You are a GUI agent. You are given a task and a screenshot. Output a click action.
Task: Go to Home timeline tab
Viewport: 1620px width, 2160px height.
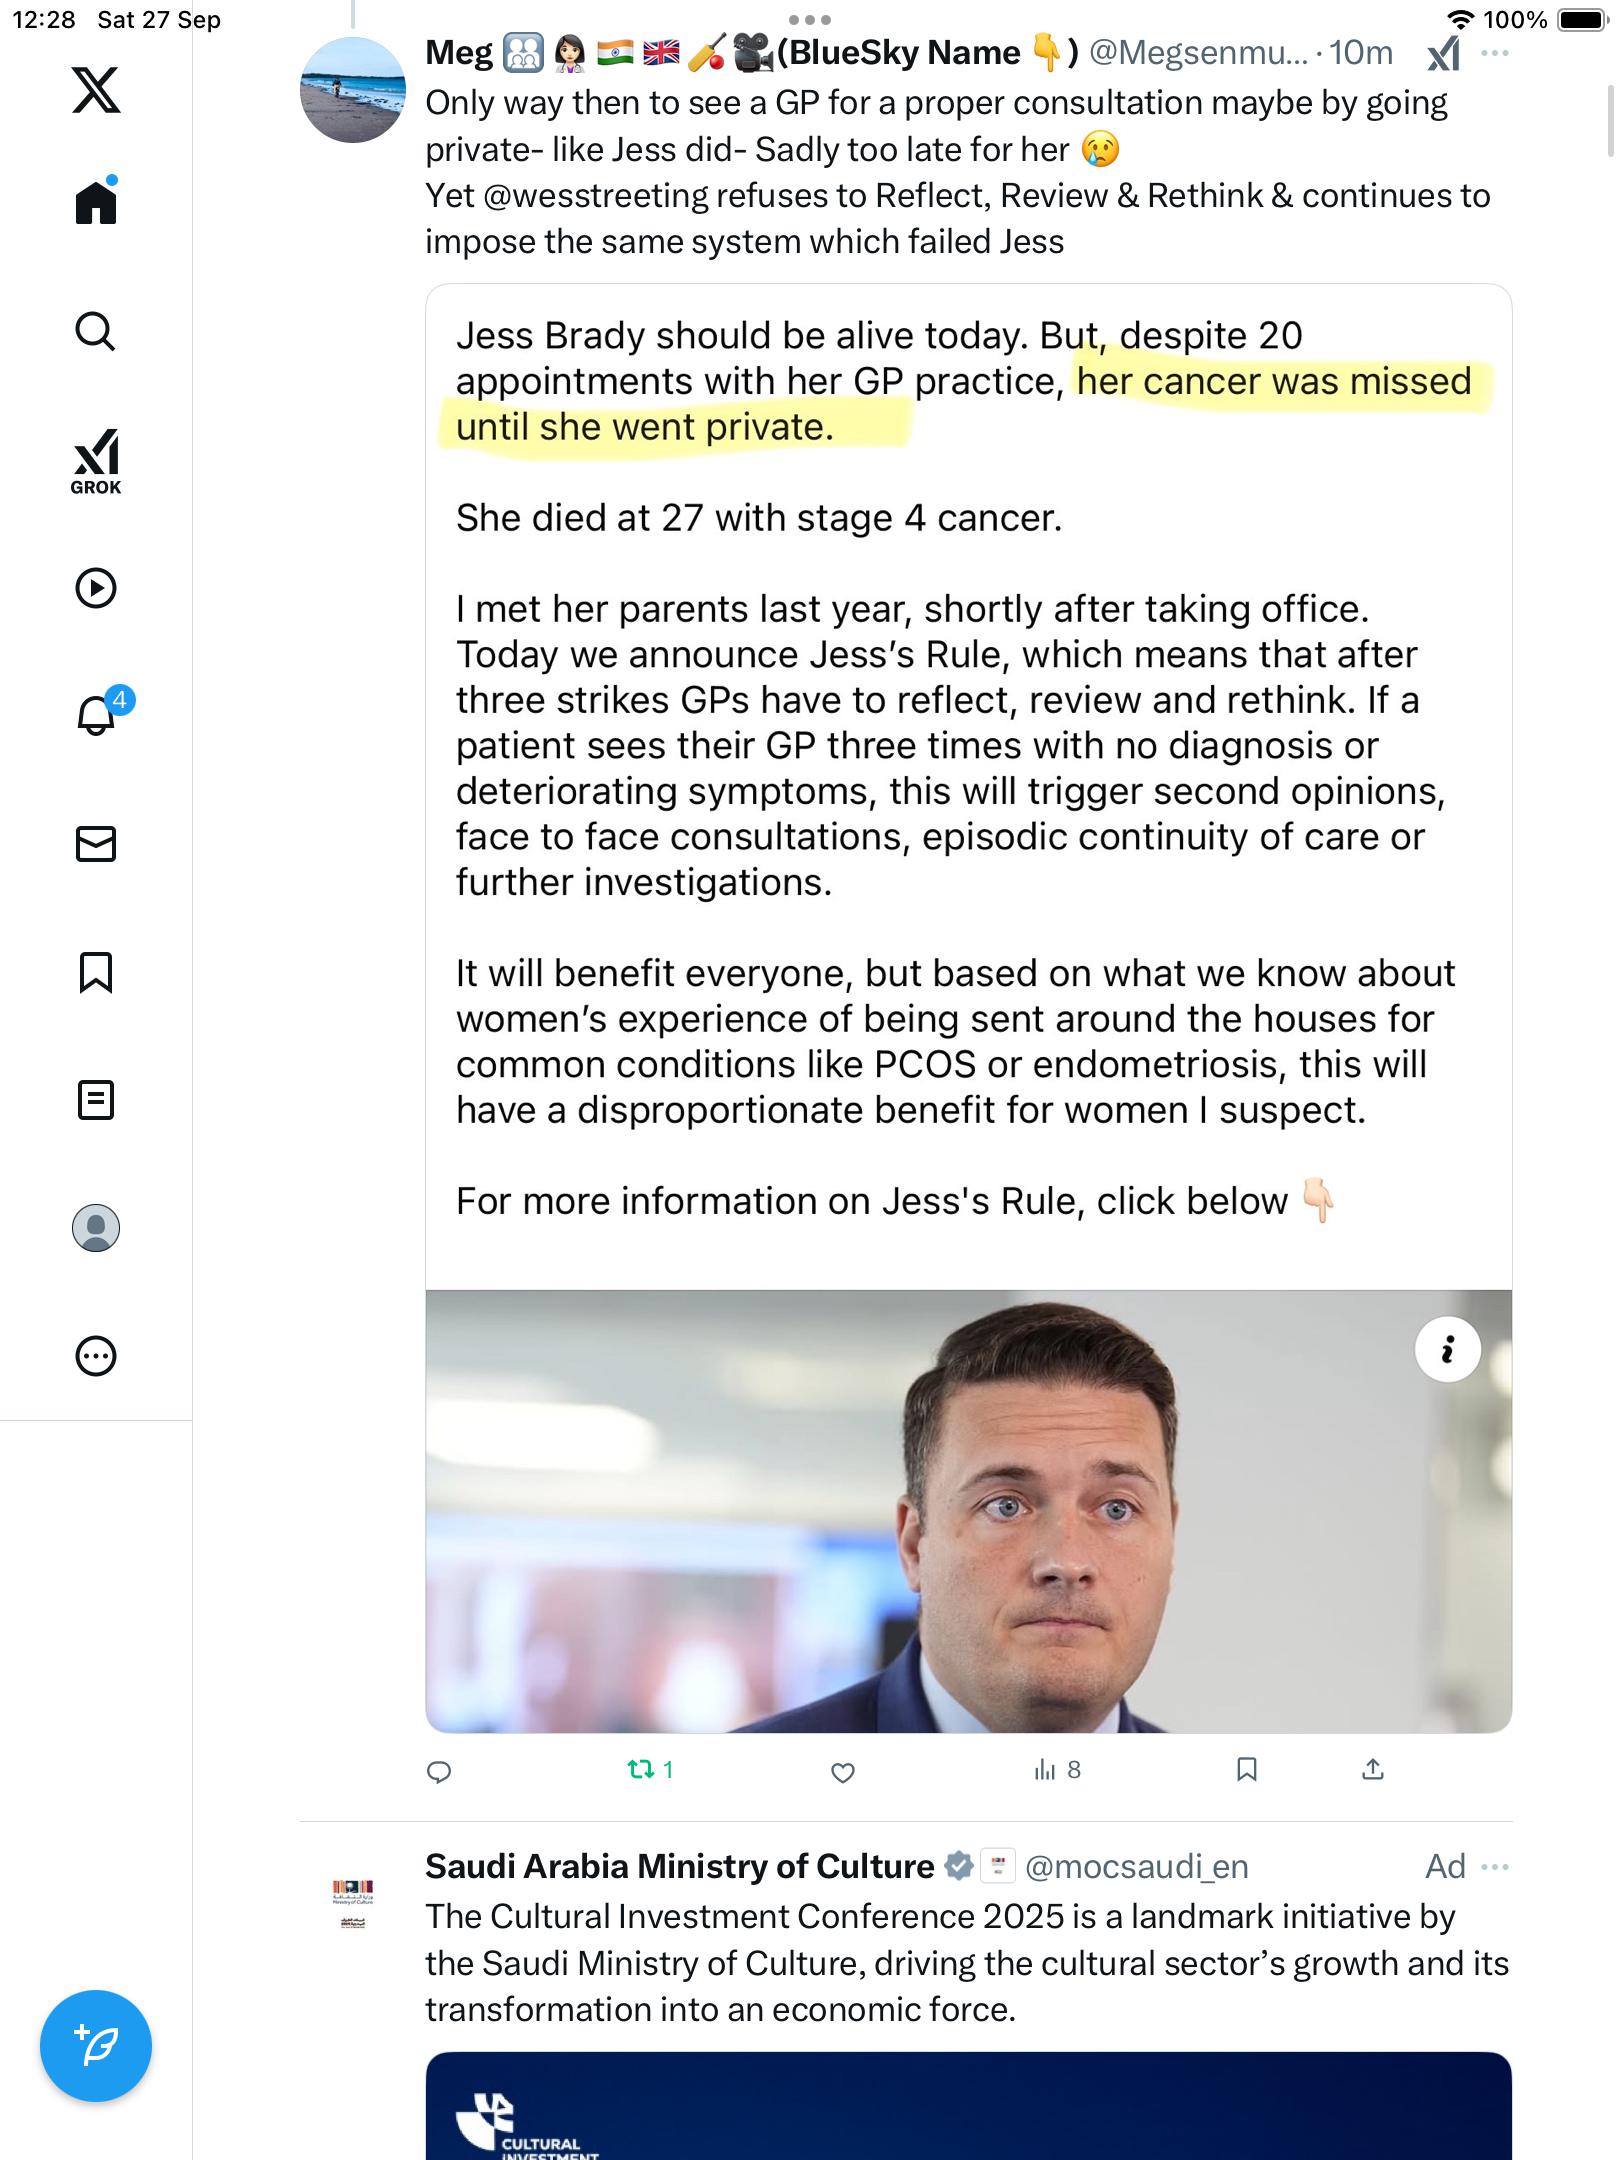[96, 203]
